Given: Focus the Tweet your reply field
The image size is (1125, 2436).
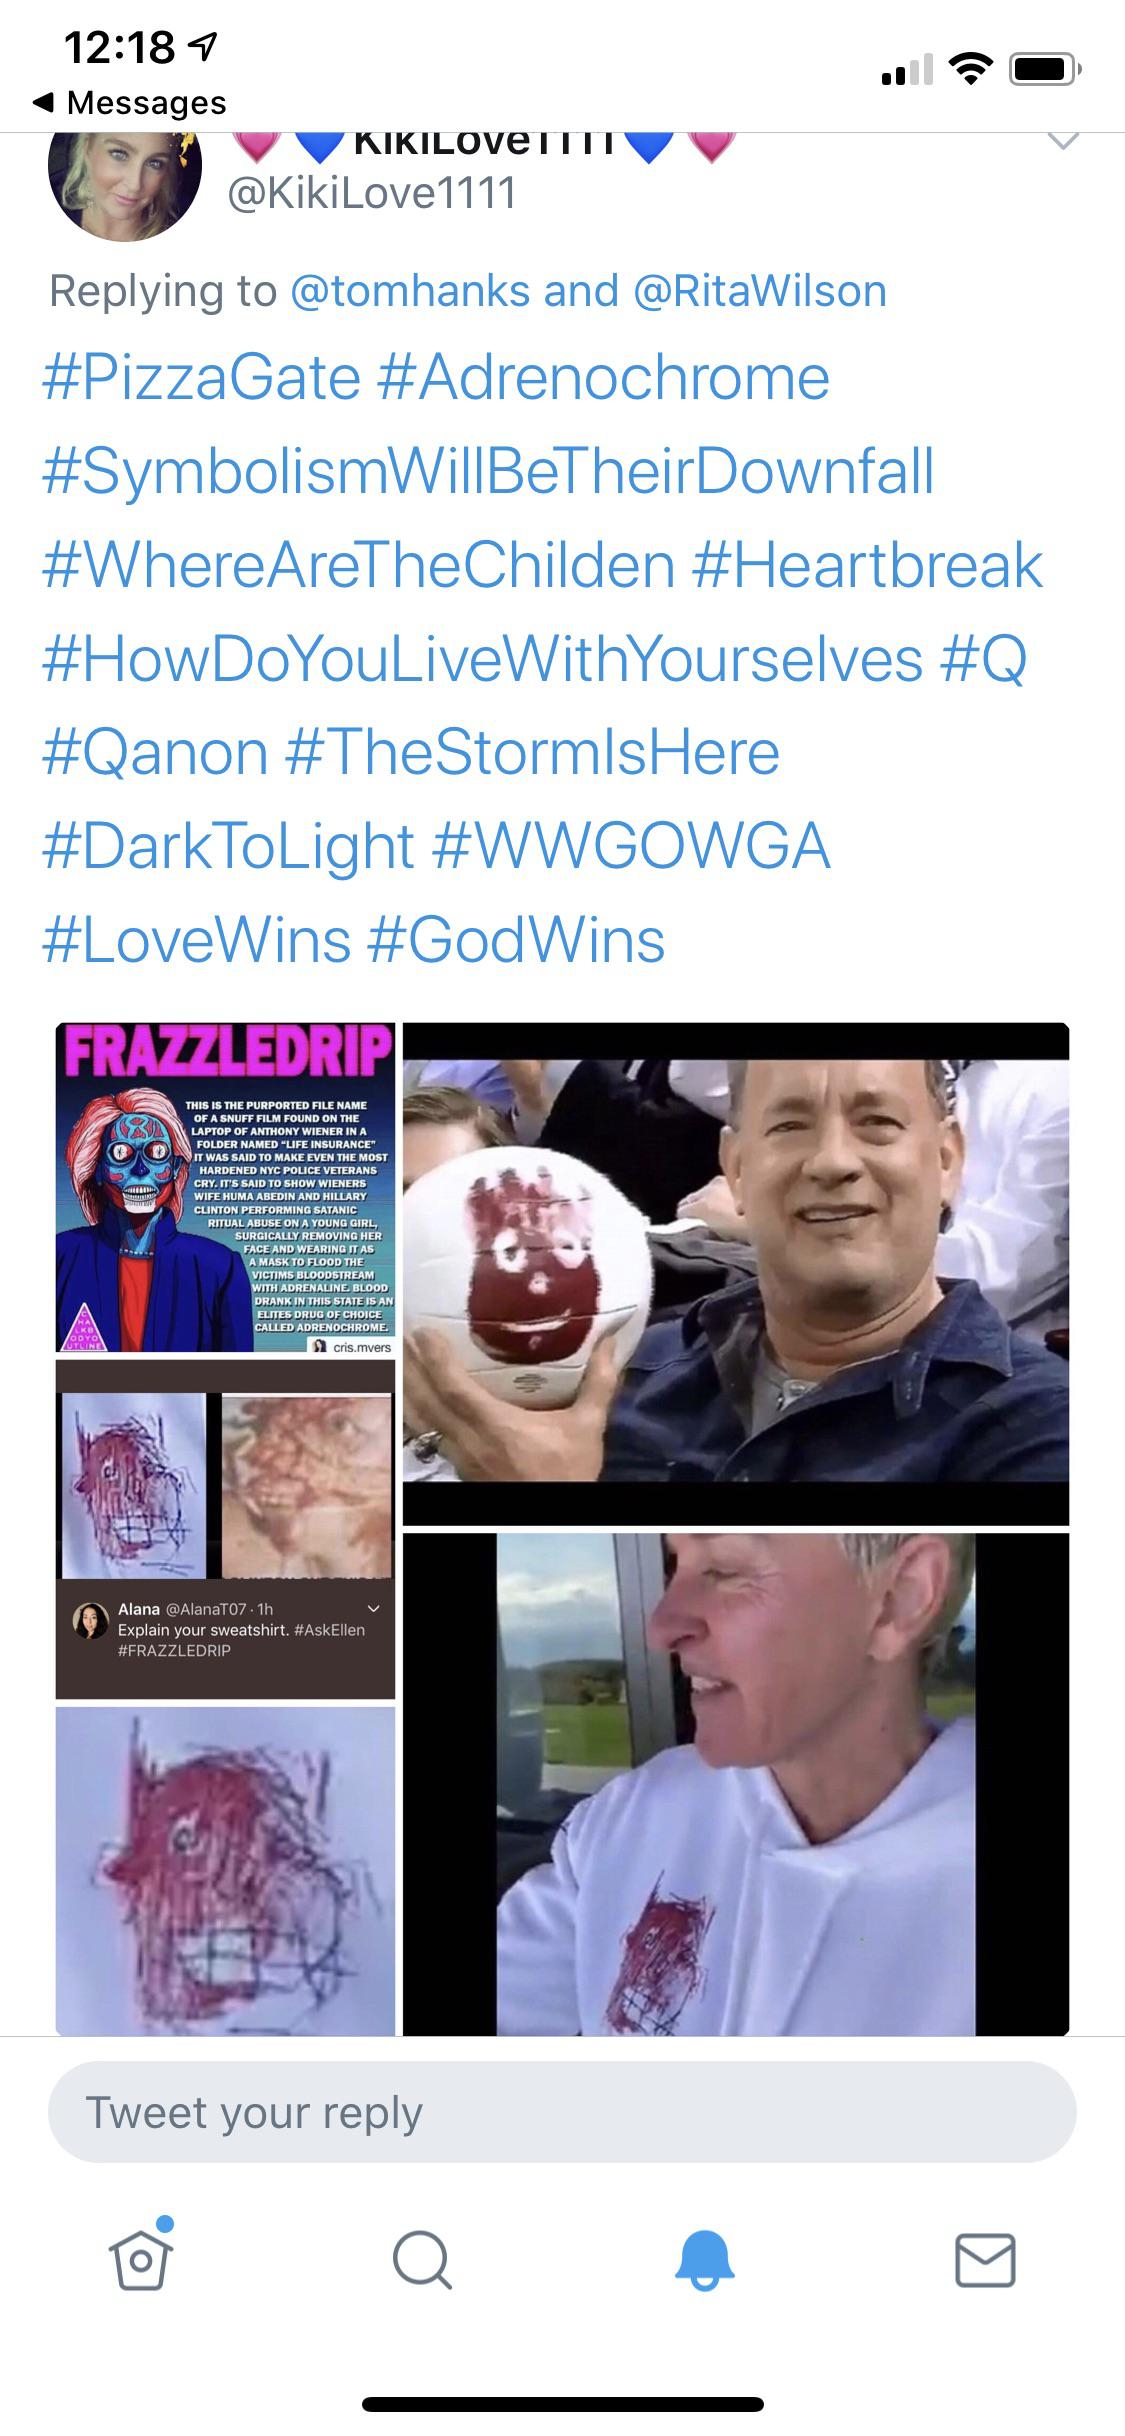Looking at the screenshot, I should [x=562, y=2112].
